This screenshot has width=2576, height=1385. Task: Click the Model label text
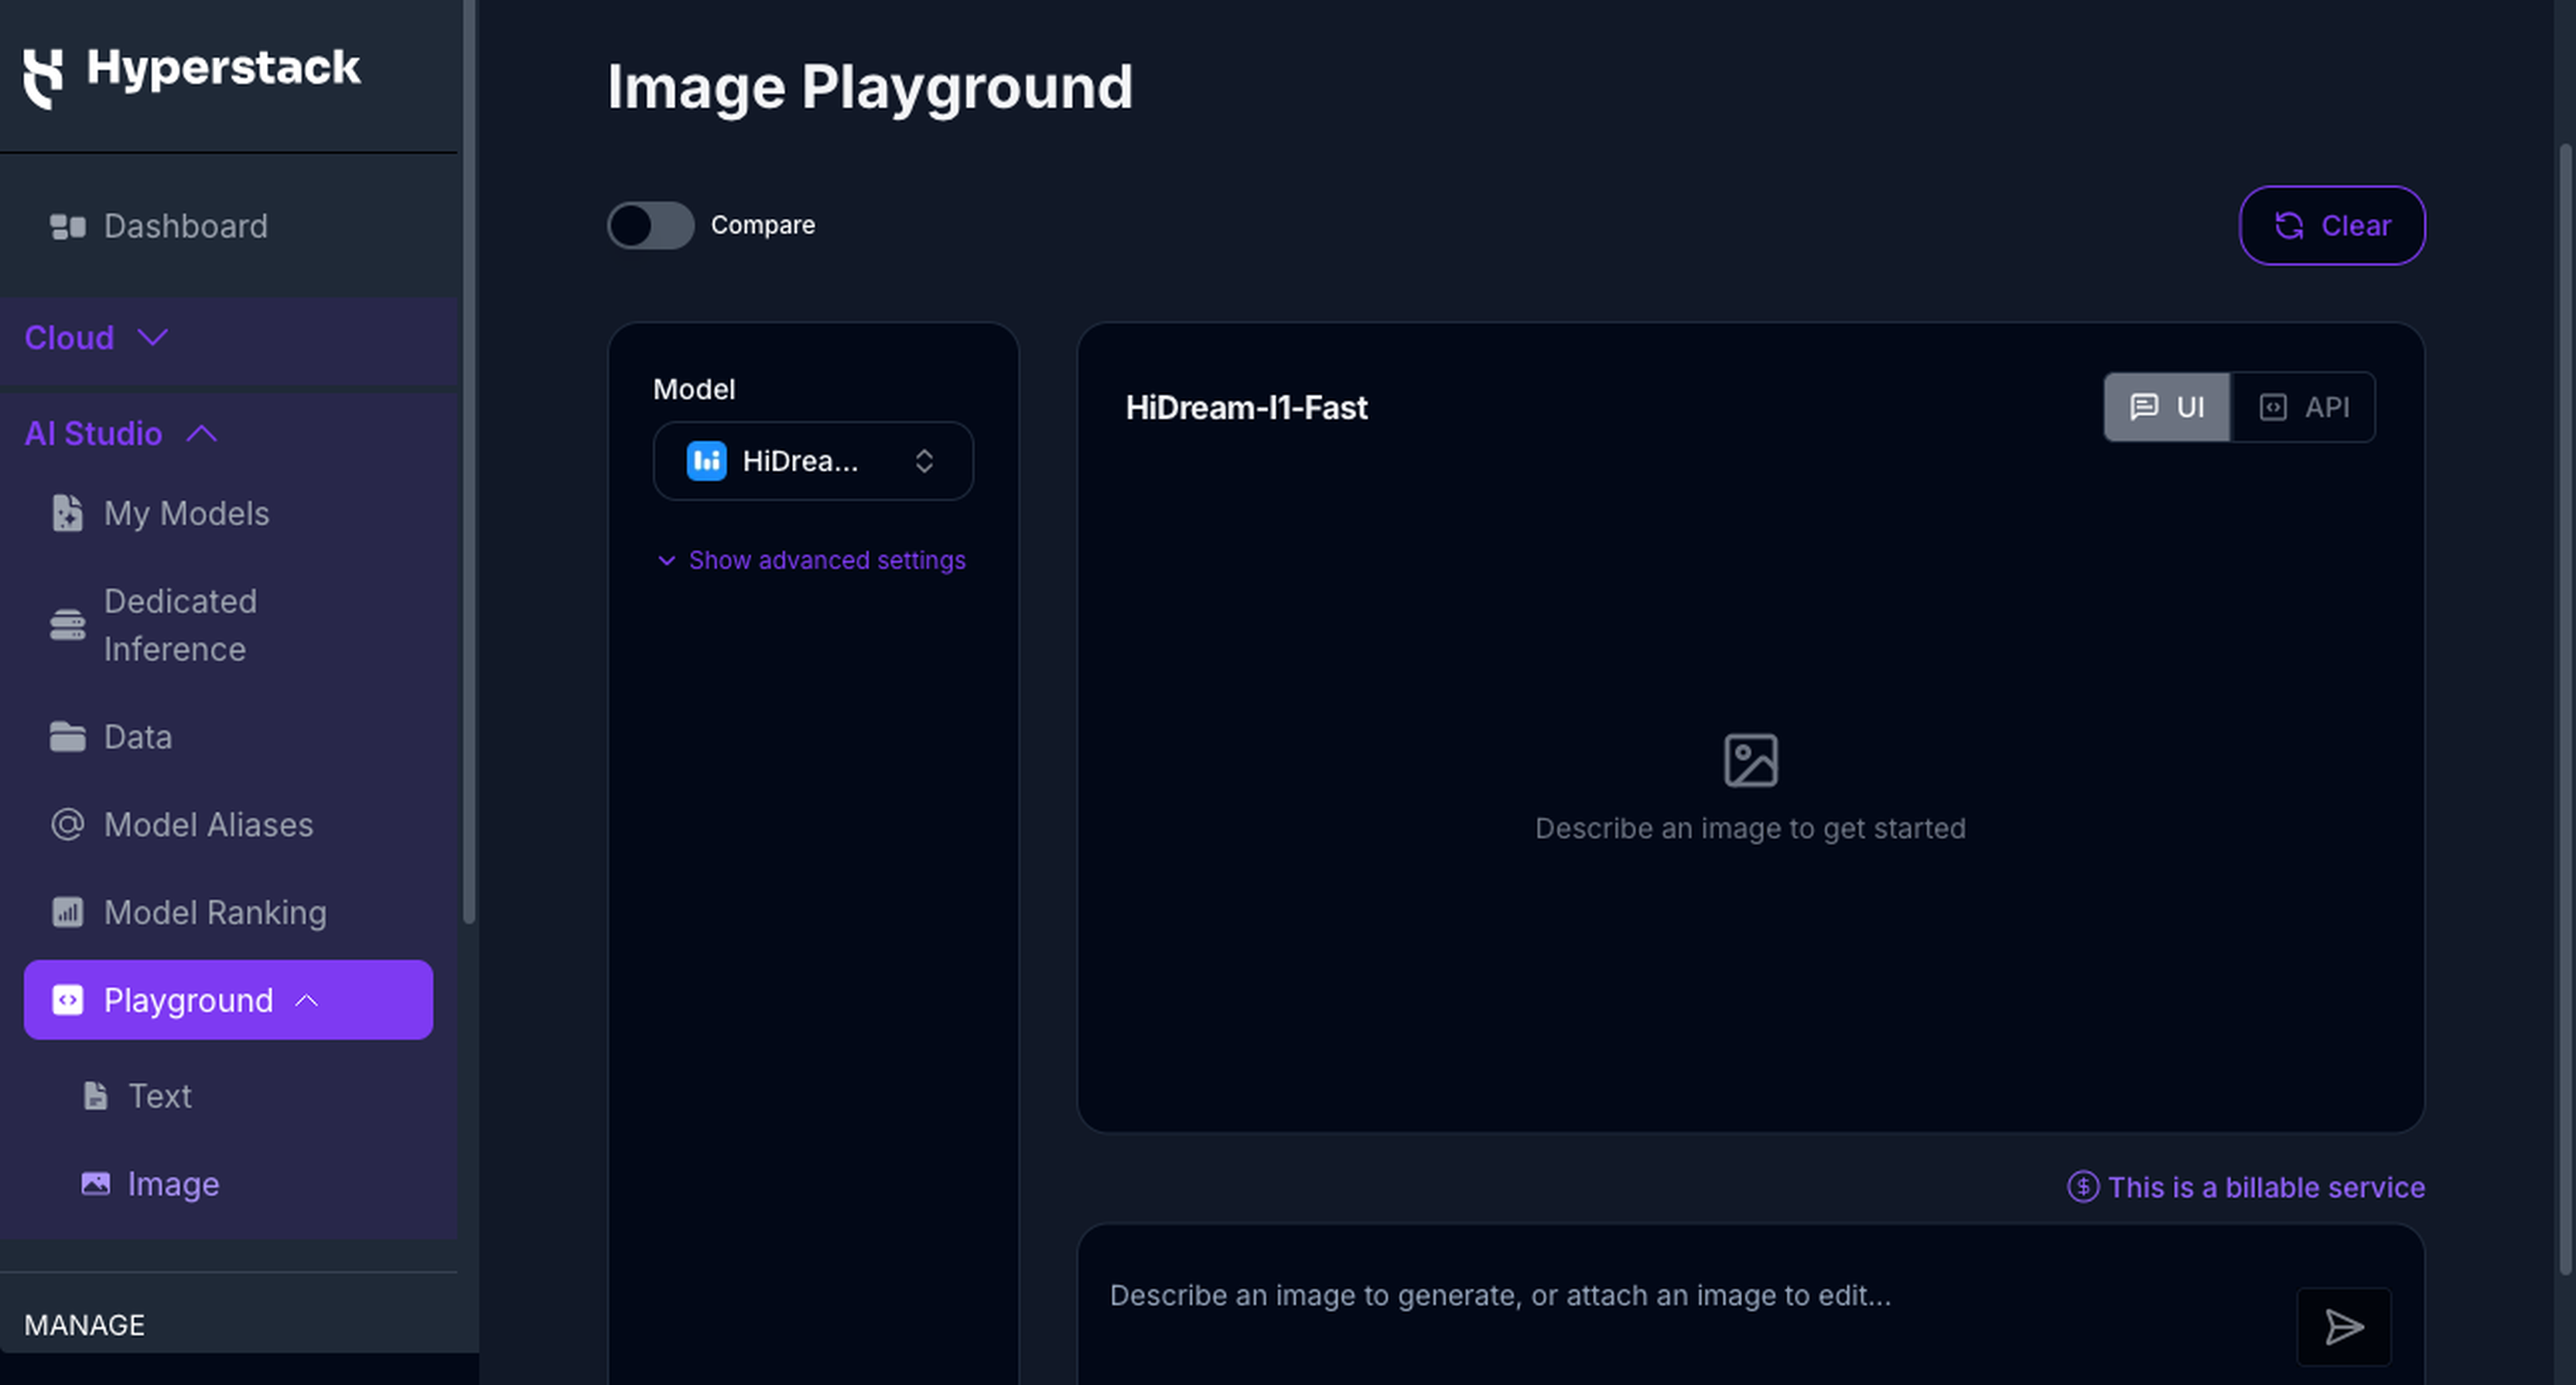(x=694, y=390)
